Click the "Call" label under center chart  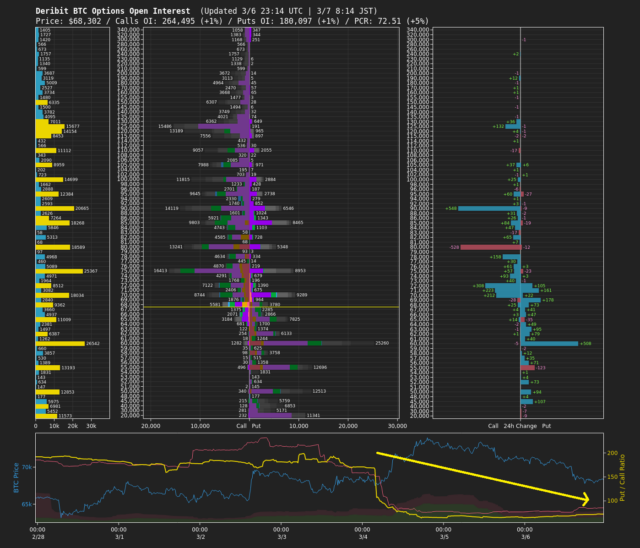click(x=241, y=426)
